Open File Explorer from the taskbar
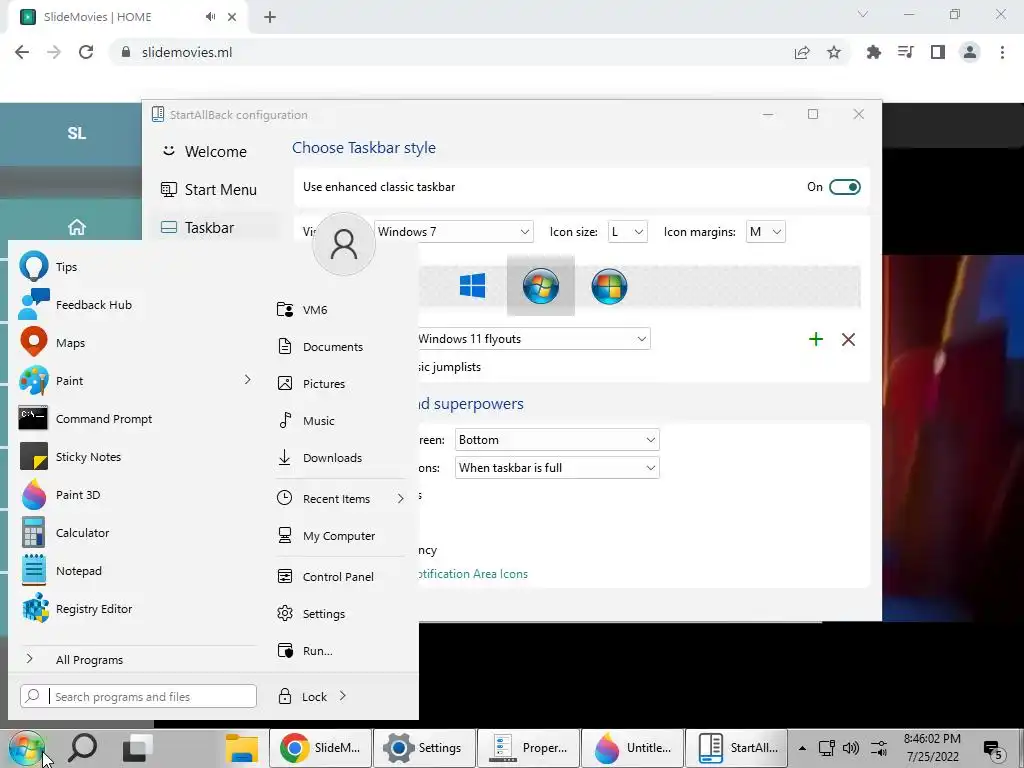The image size is (1024, 768). tap(242, 748)
